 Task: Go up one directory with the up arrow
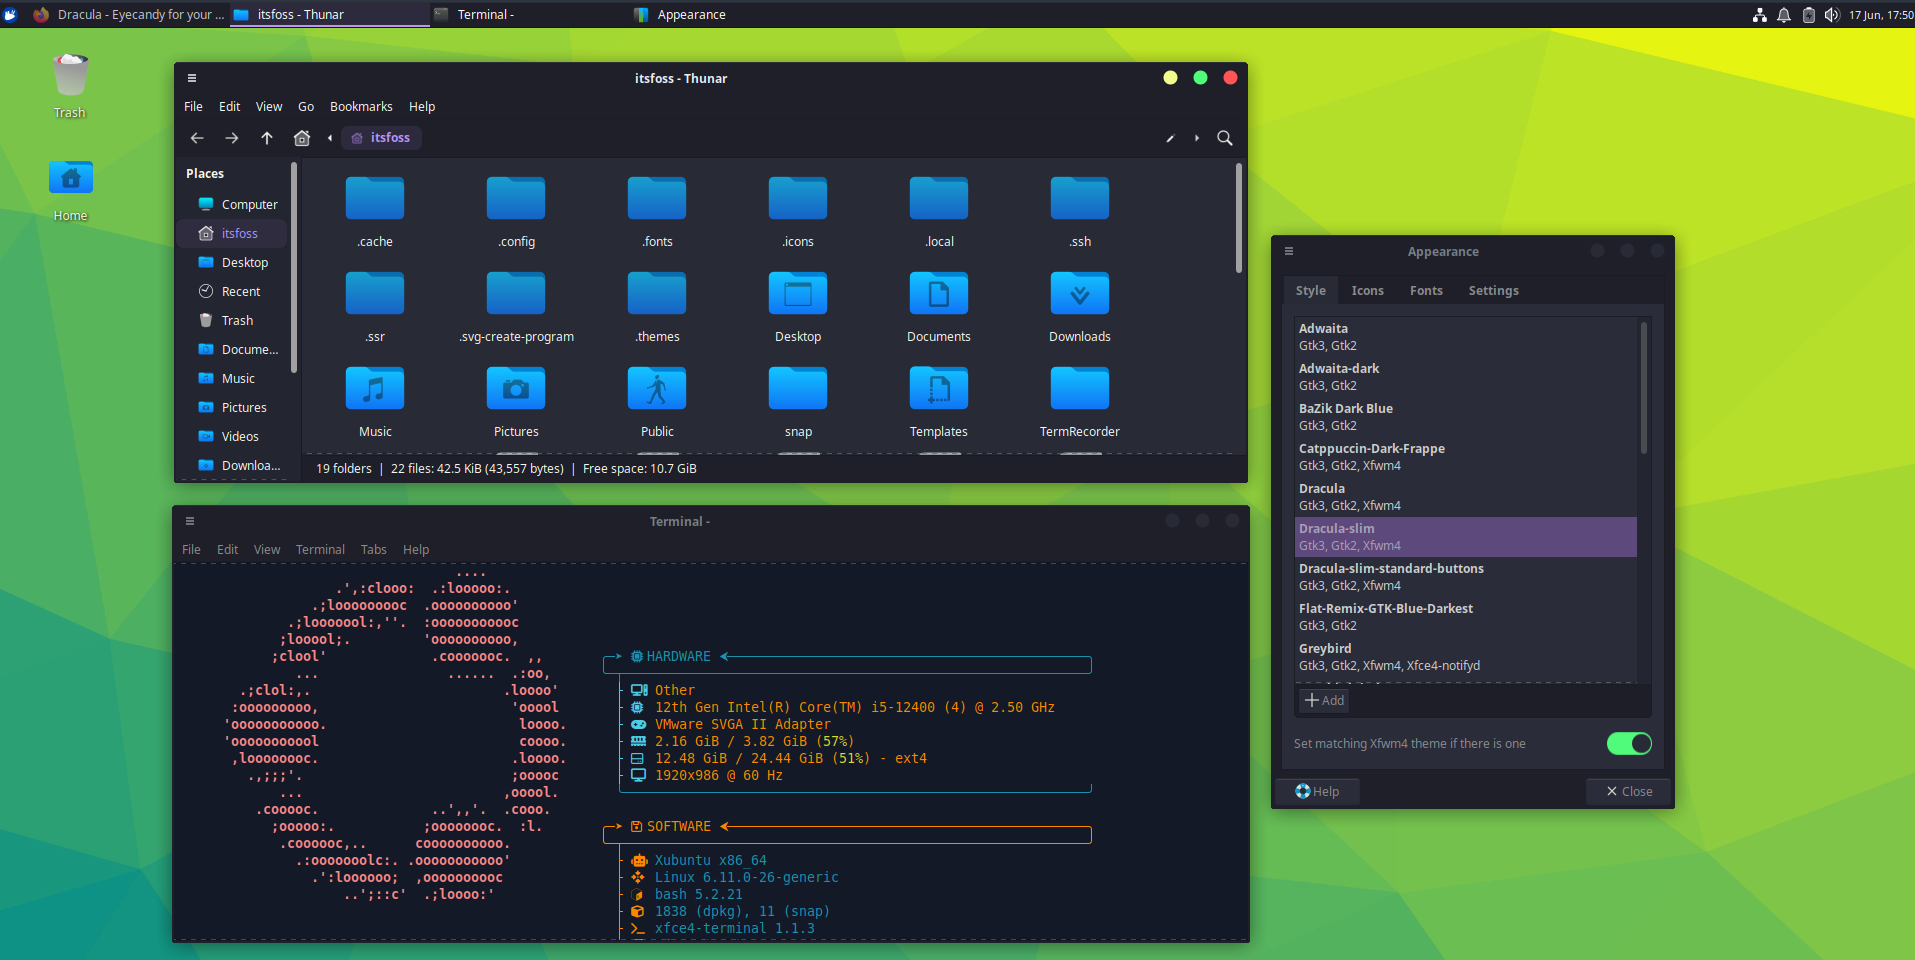click(267, 138)
